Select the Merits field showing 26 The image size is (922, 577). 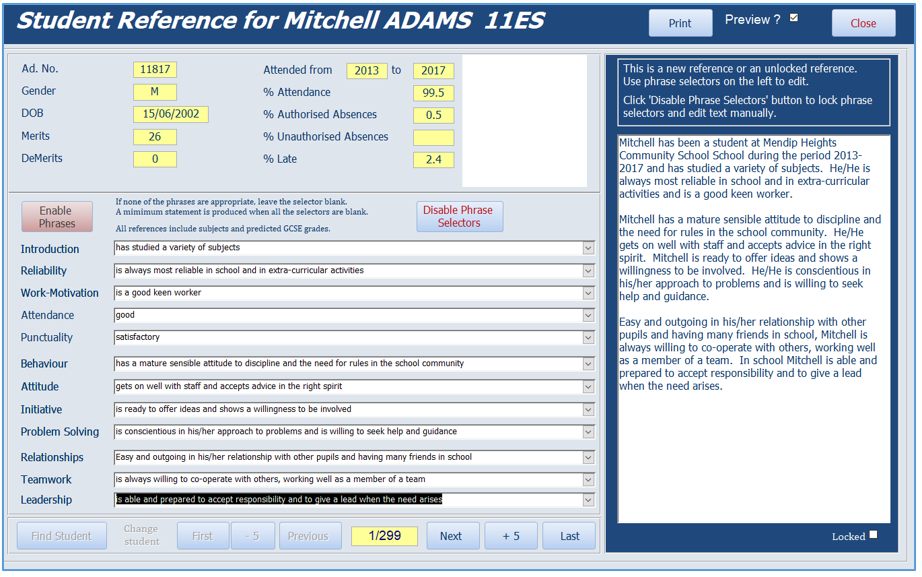pos(155,136)
